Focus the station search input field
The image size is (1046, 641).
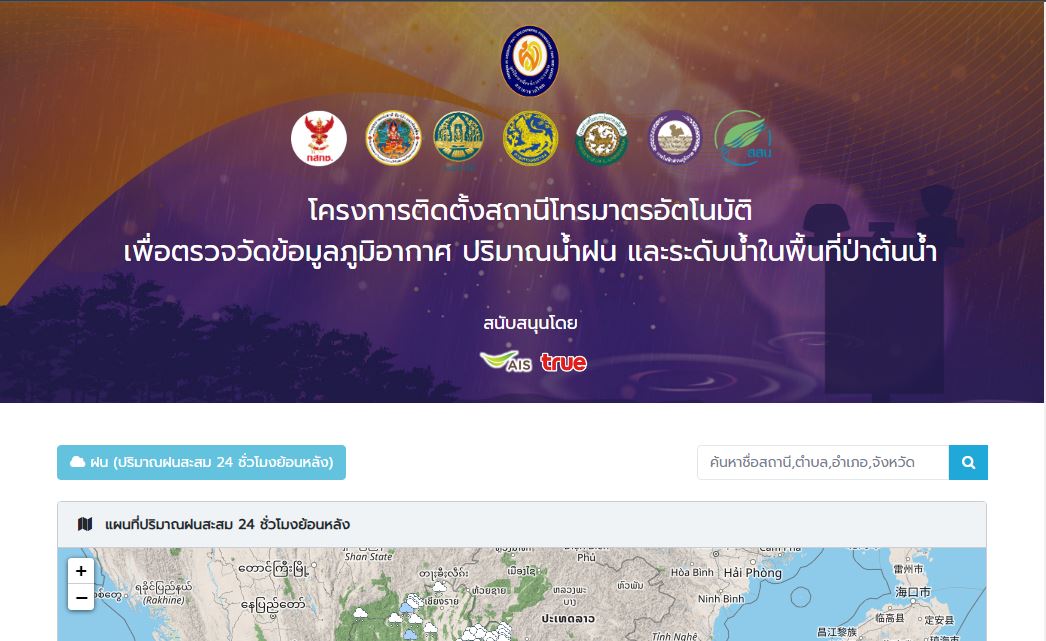823,462
